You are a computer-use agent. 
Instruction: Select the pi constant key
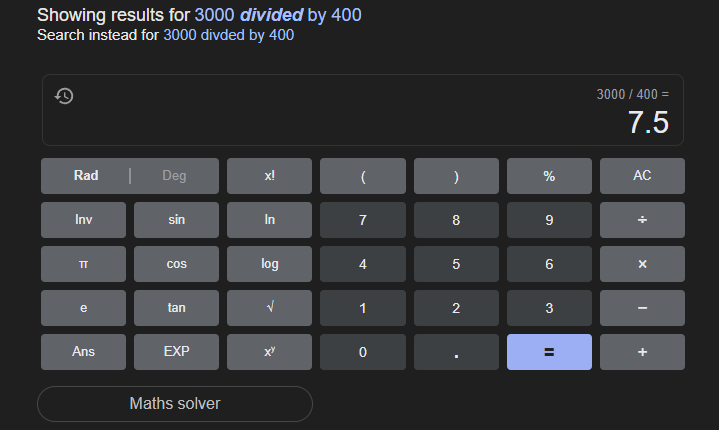[x=83, y=264]
